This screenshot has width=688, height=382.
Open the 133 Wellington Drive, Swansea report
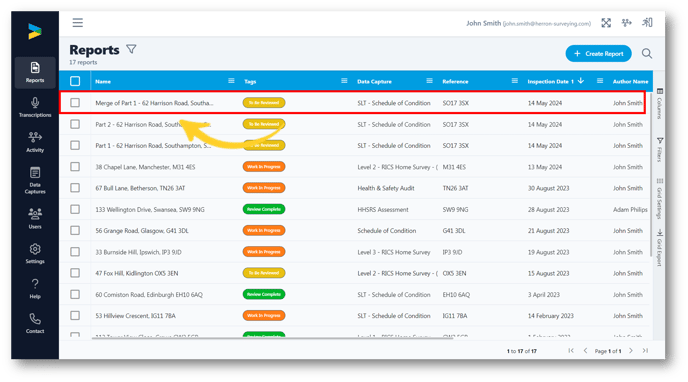(x=150, y=210)
